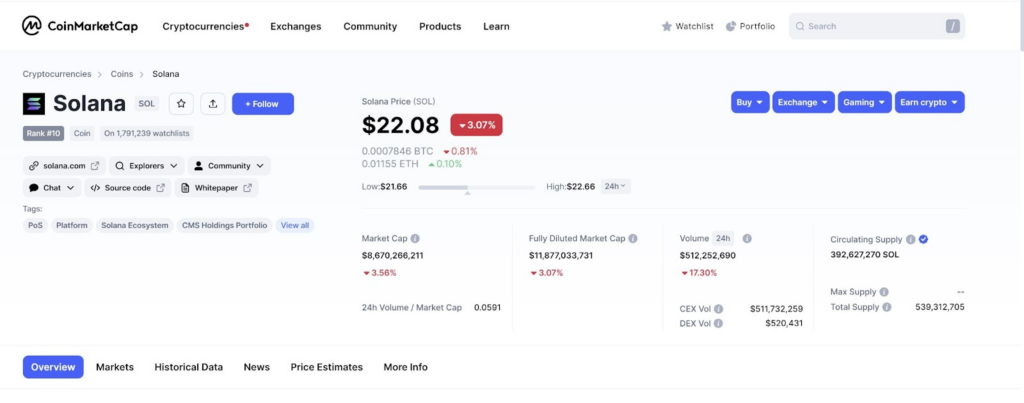Image resolution: width=1024 pixels, height=403 pixels.
Task: Click the red 3.07% price change badge
Action: (x=477, y=125)
